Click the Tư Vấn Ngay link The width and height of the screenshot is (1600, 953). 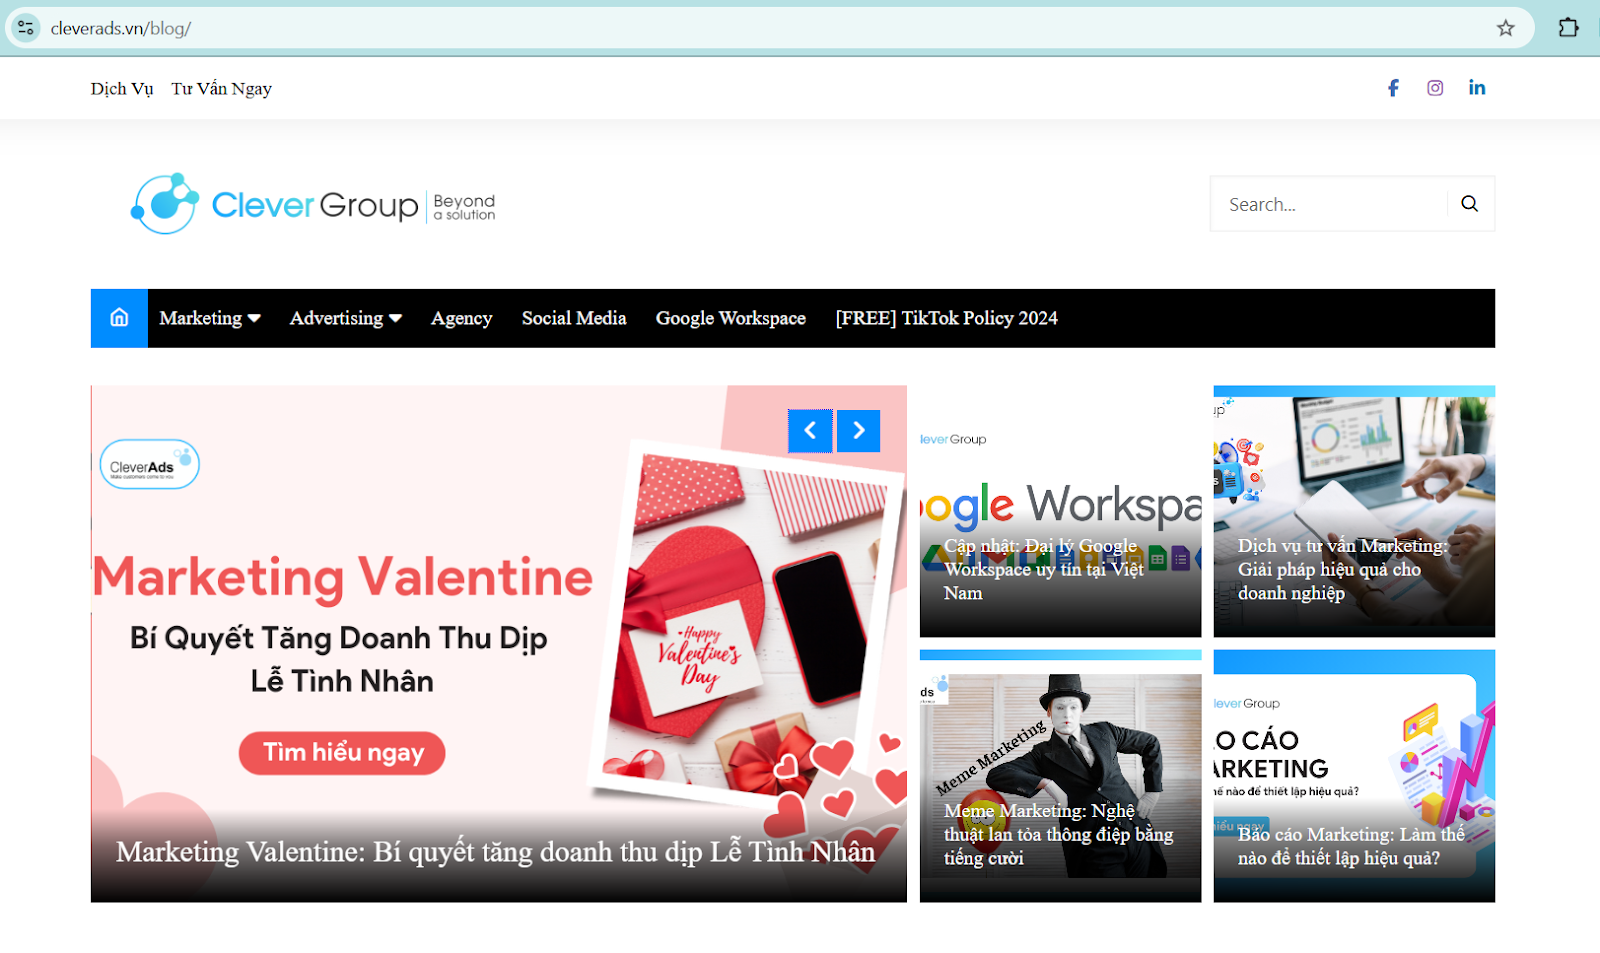(x=221, y=89)
